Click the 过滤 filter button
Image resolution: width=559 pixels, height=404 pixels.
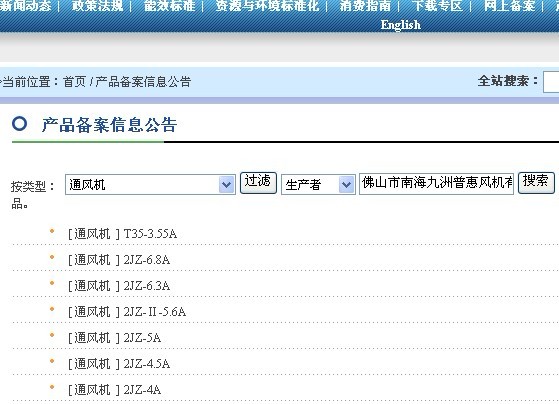click(258, 183)
